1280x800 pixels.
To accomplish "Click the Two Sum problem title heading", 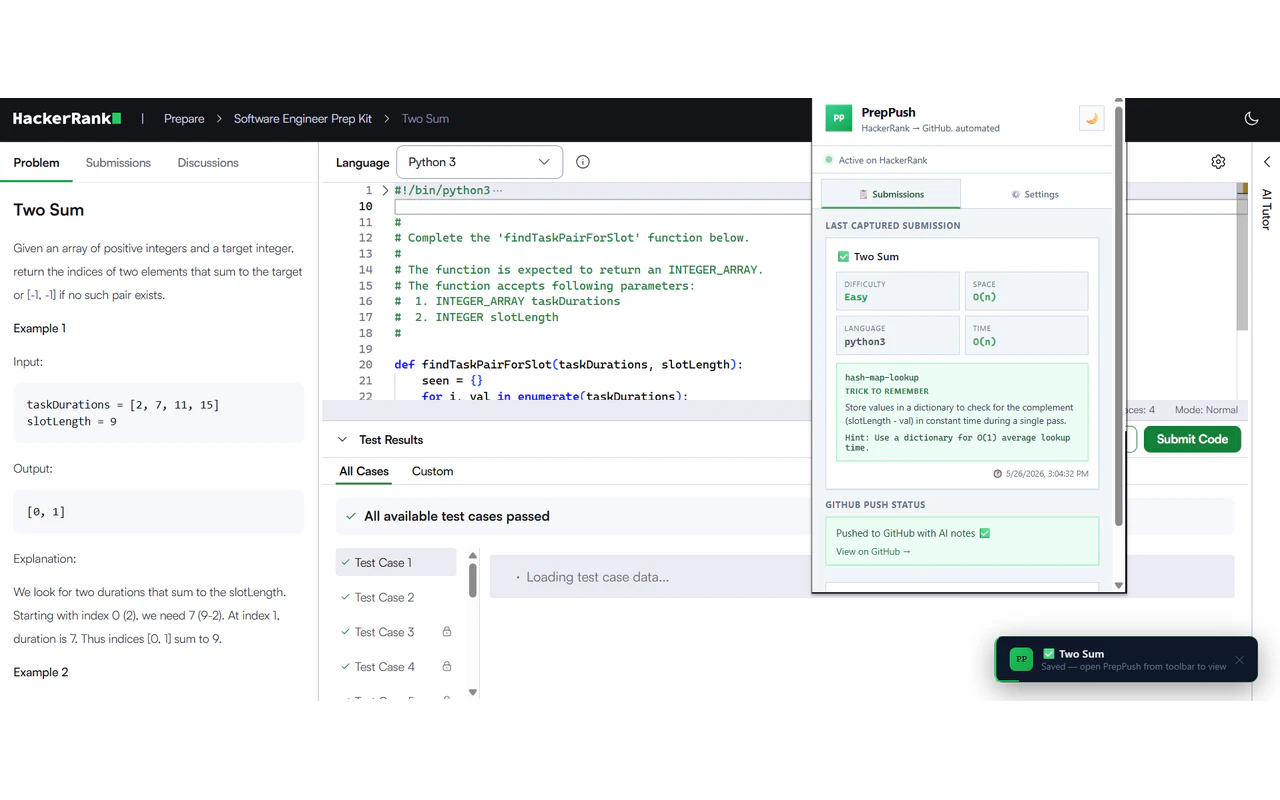I will tap(49, 210).
